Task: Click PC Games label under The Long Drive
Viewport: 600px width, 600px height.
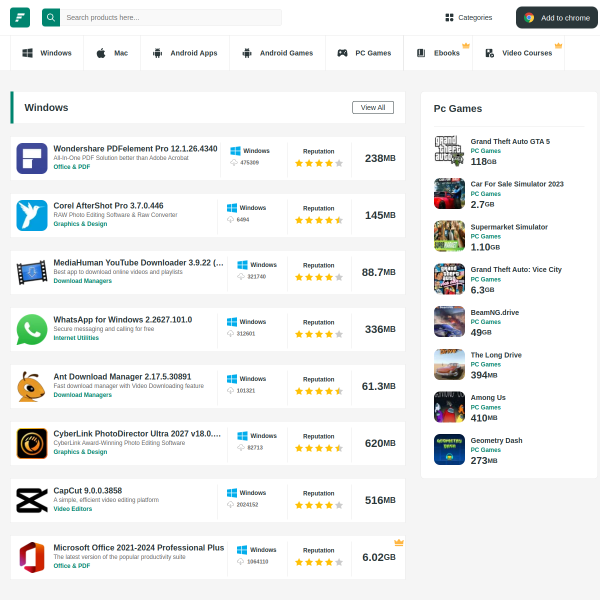Action: pyautogui.click(x=486, y=365)
